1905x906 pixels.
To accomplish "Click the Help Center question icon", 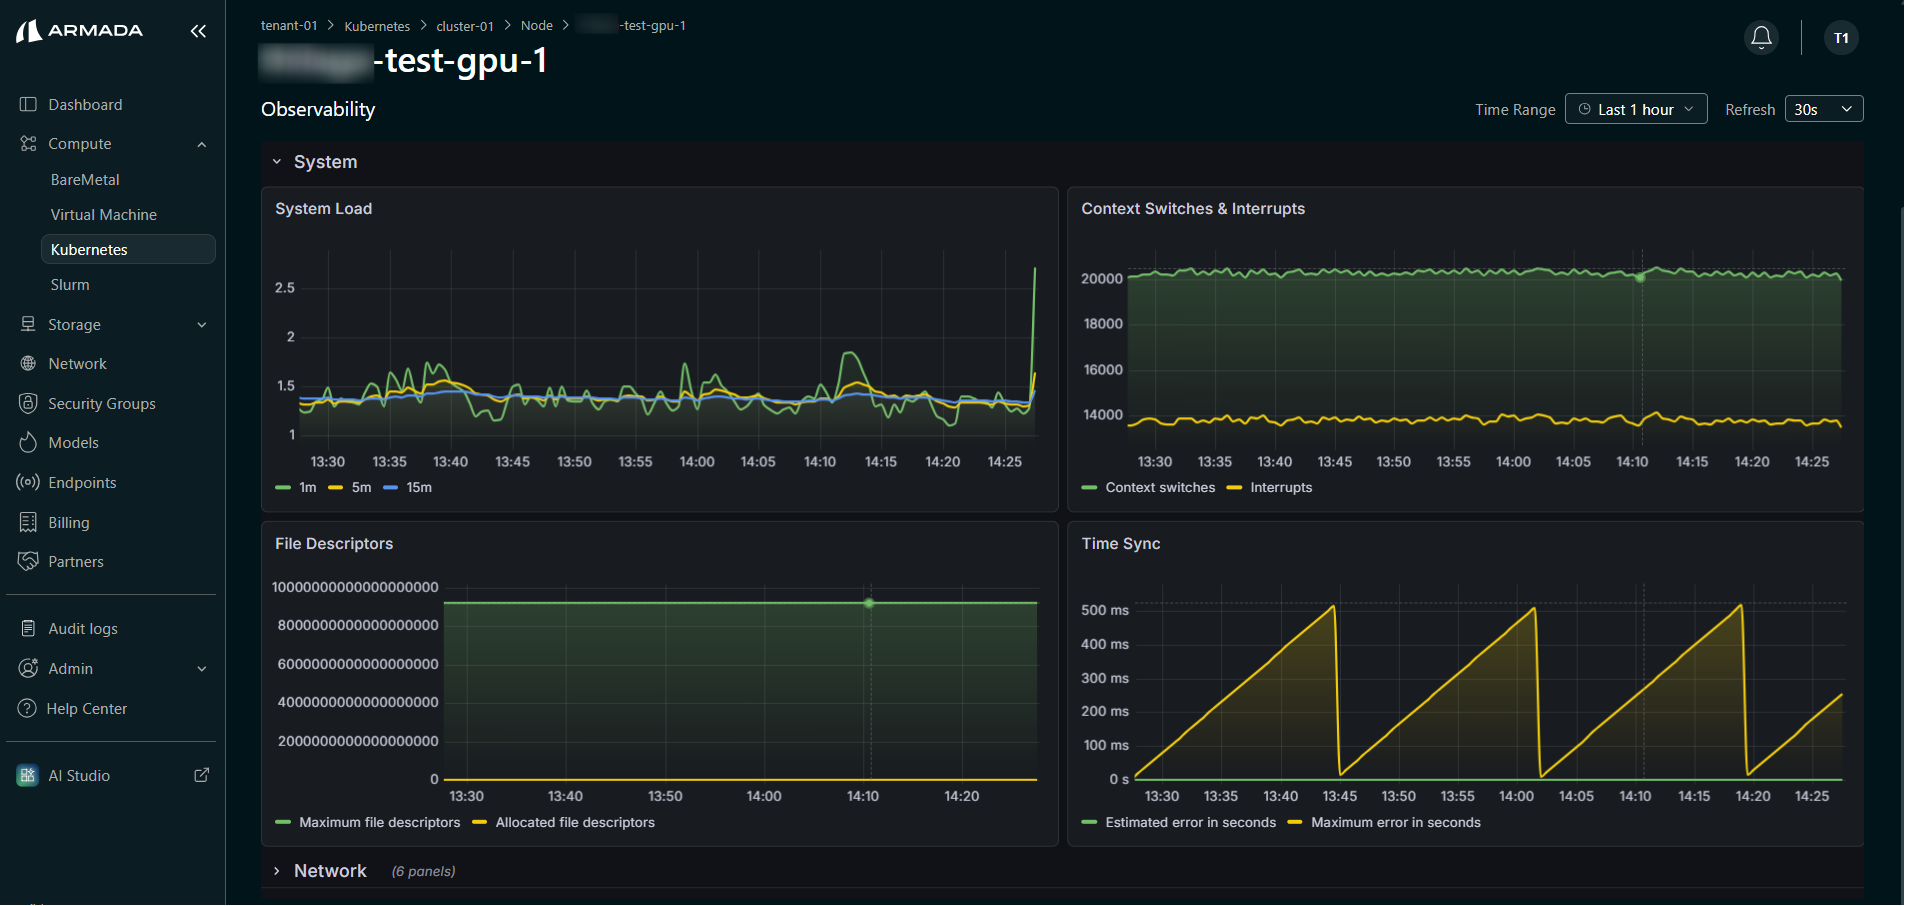I will 27,708.
